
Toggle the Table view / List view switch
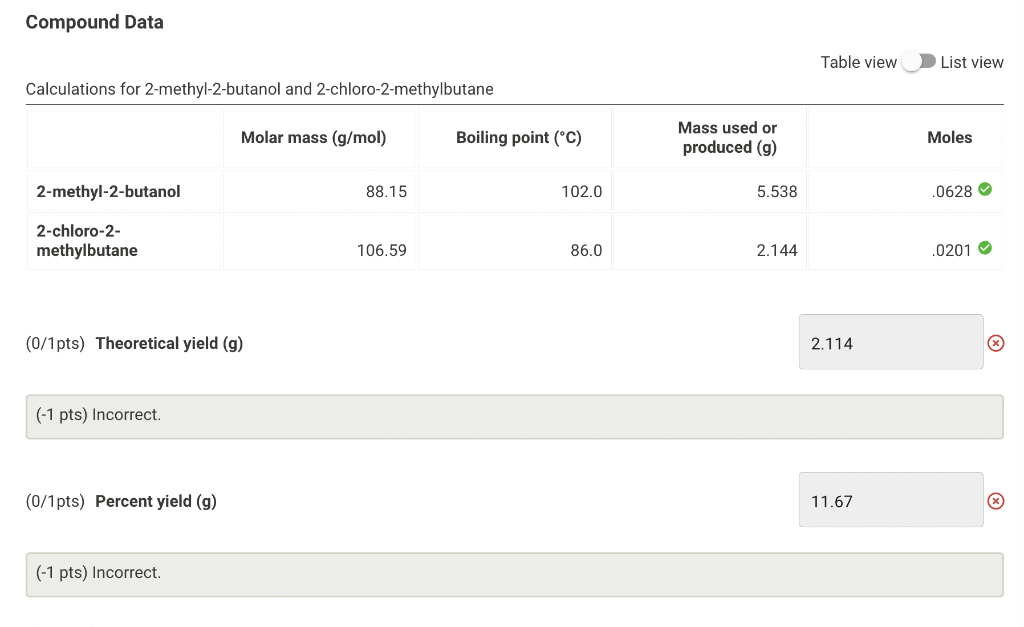[x=917, y=61]
